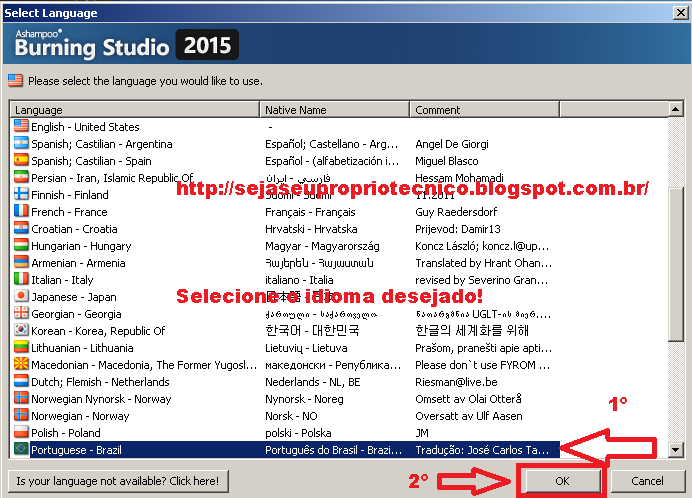
Task: Close the Select Language dialog
Action: pyautogui.click(x=680, y=13)
